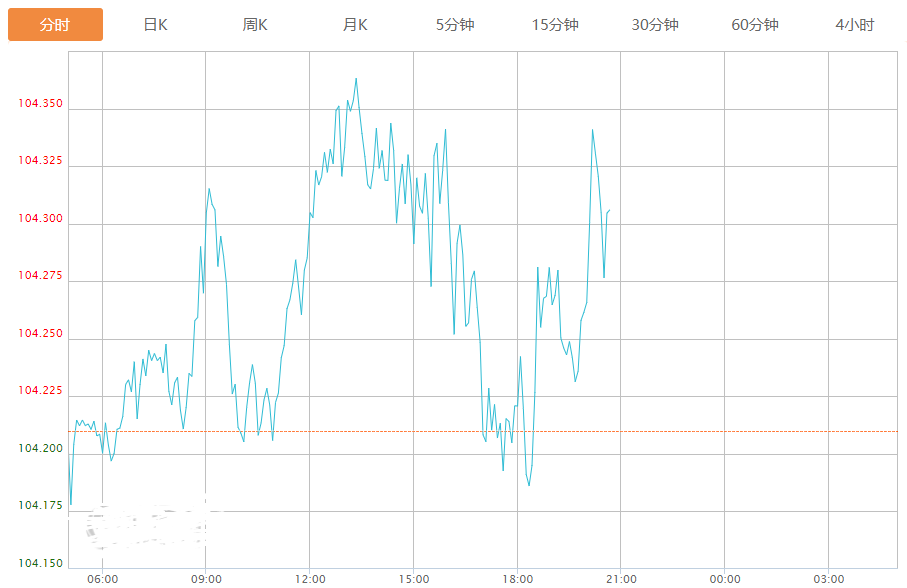Click the 12:00 time axis label
Image resolution: width=907 pixels, height=588 pixels.
[310, 579]
